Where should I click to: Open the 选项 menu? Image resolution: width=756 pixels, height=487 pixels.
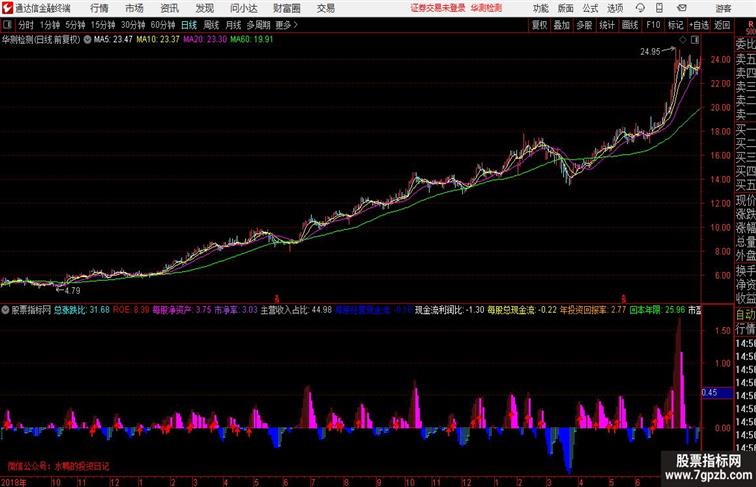point(615,8)
